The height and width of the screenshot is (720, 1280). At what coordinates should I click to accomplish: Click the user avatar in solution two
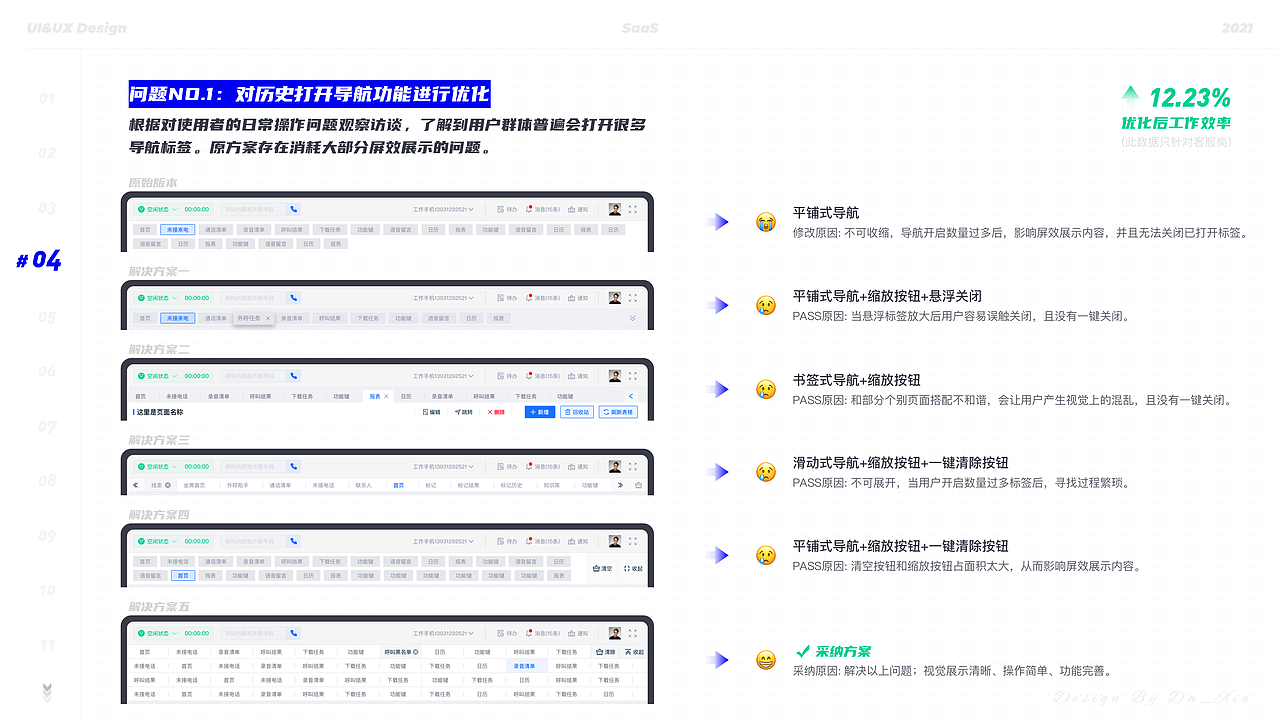pyautogui.click(x=615, y=376)
